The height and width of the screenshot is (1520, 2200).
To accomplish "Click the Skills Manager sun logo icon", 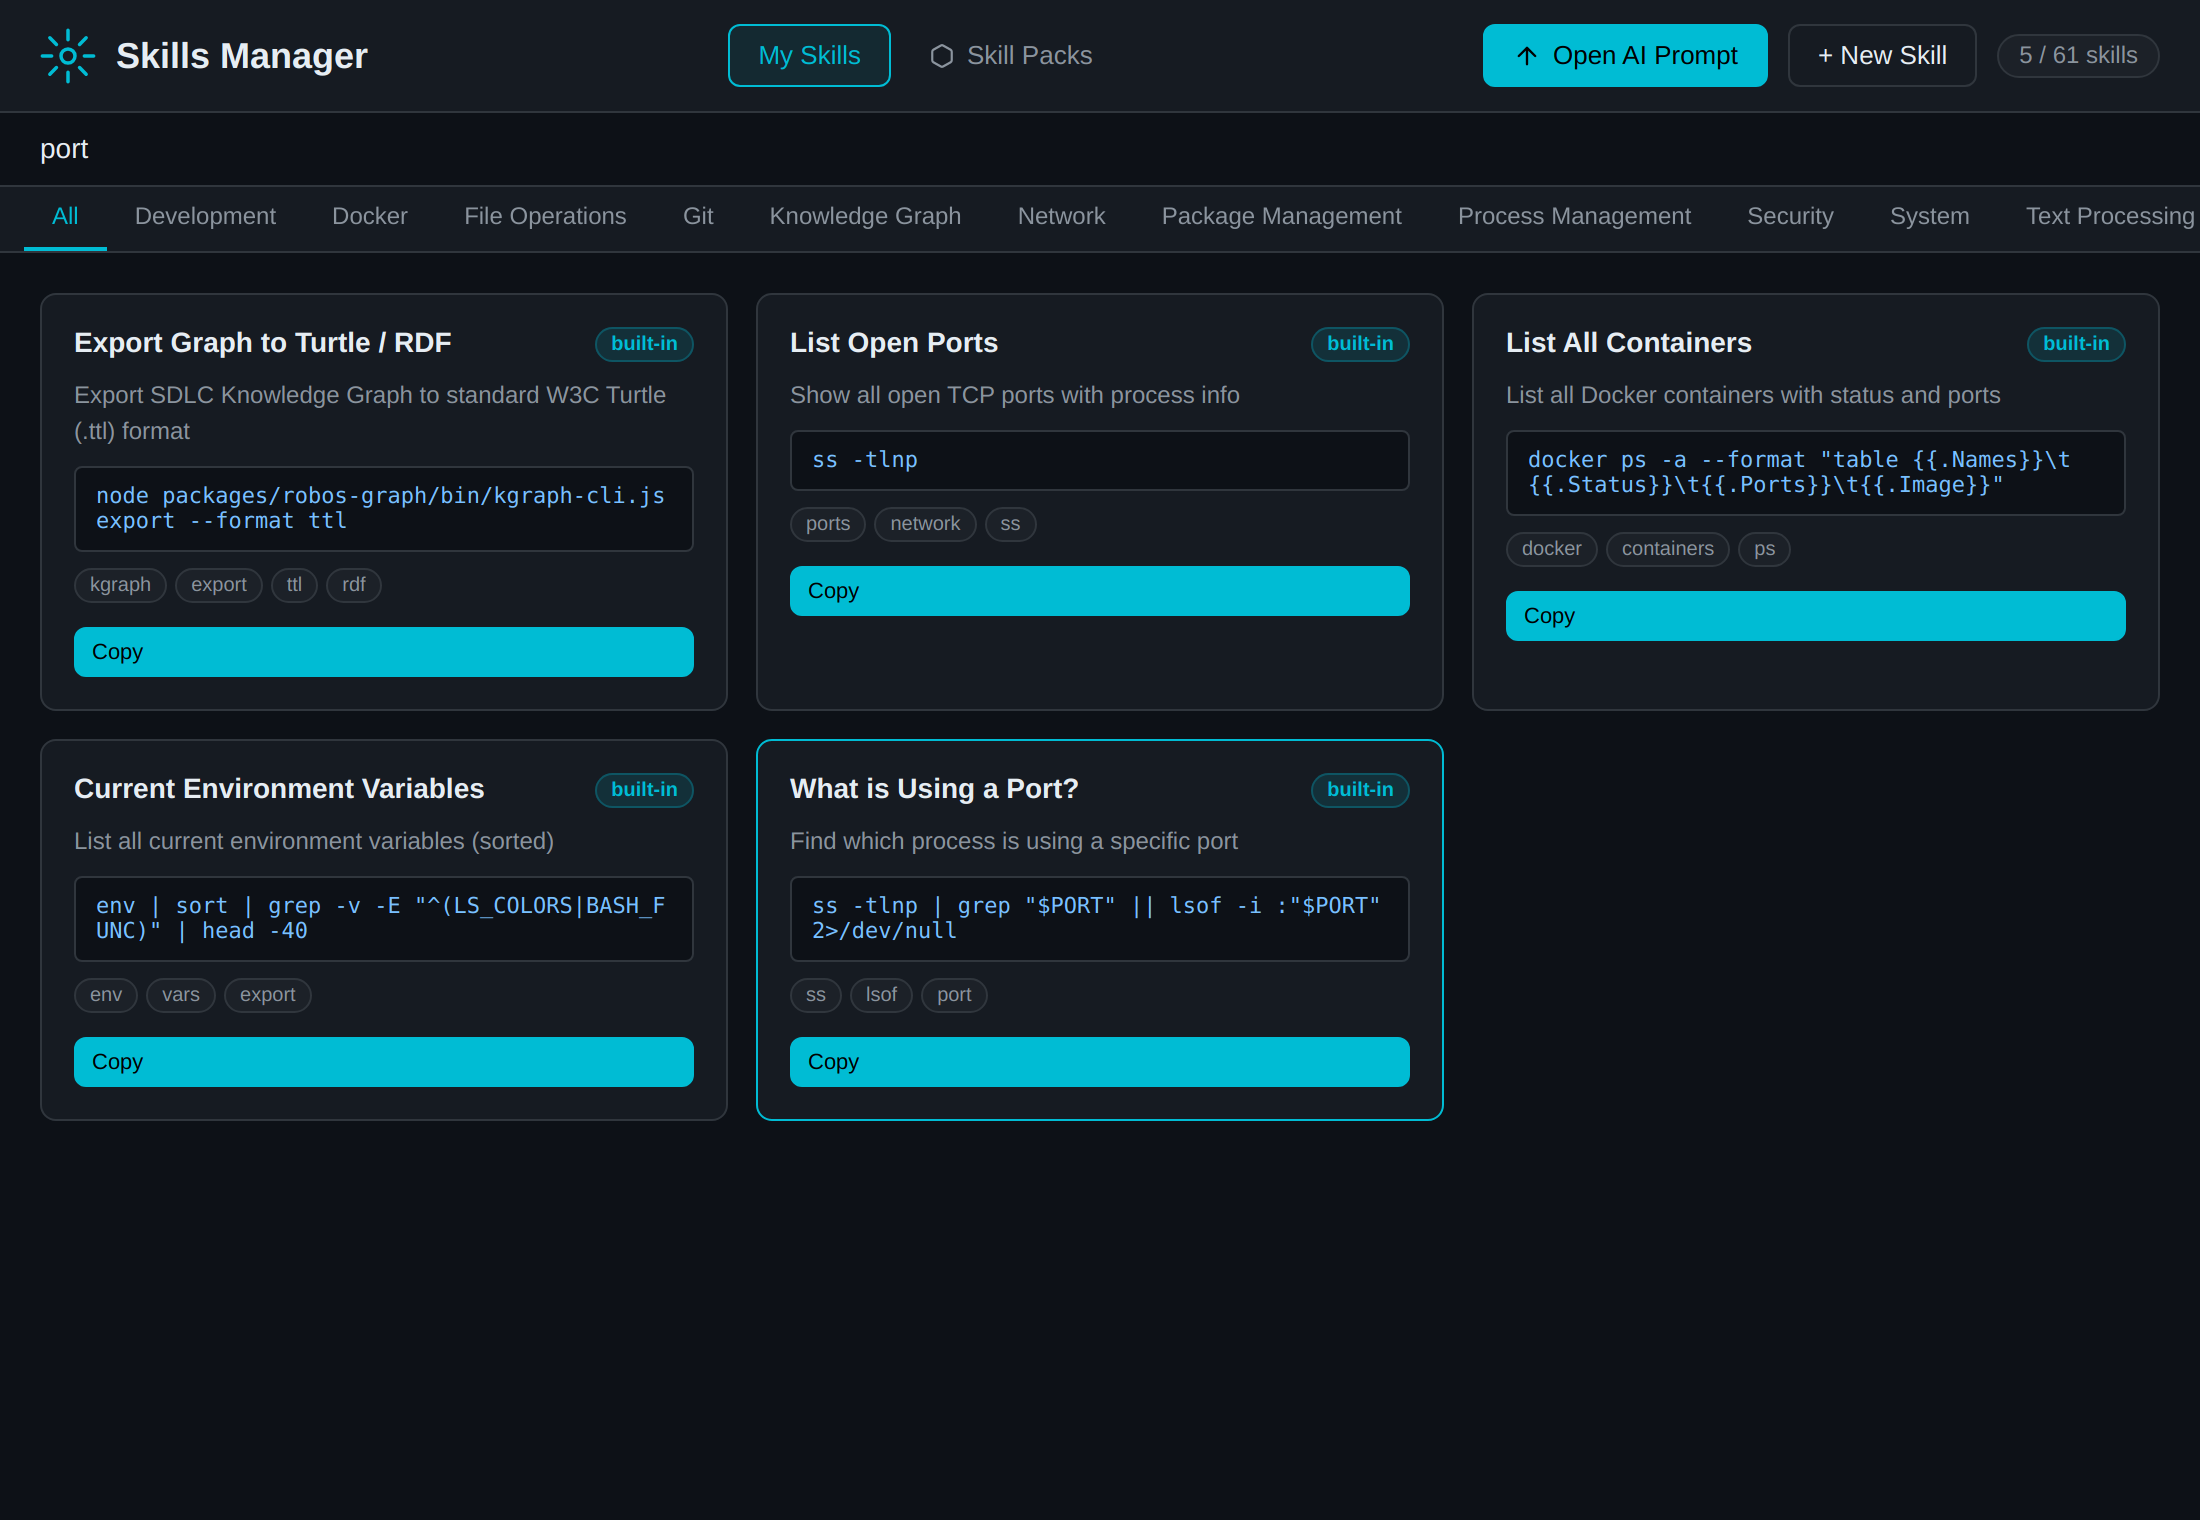I will (x=68, y=56).
